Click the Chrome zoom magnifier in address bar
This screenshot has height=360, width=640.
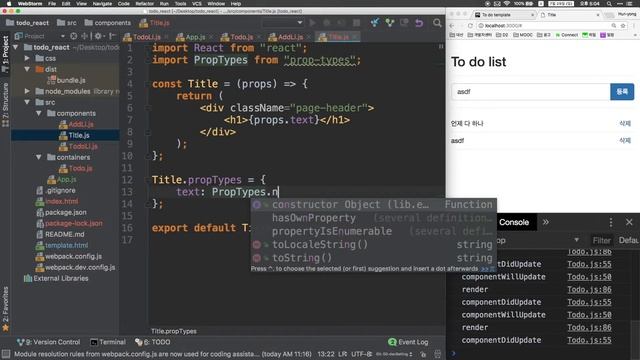(613, 25)
